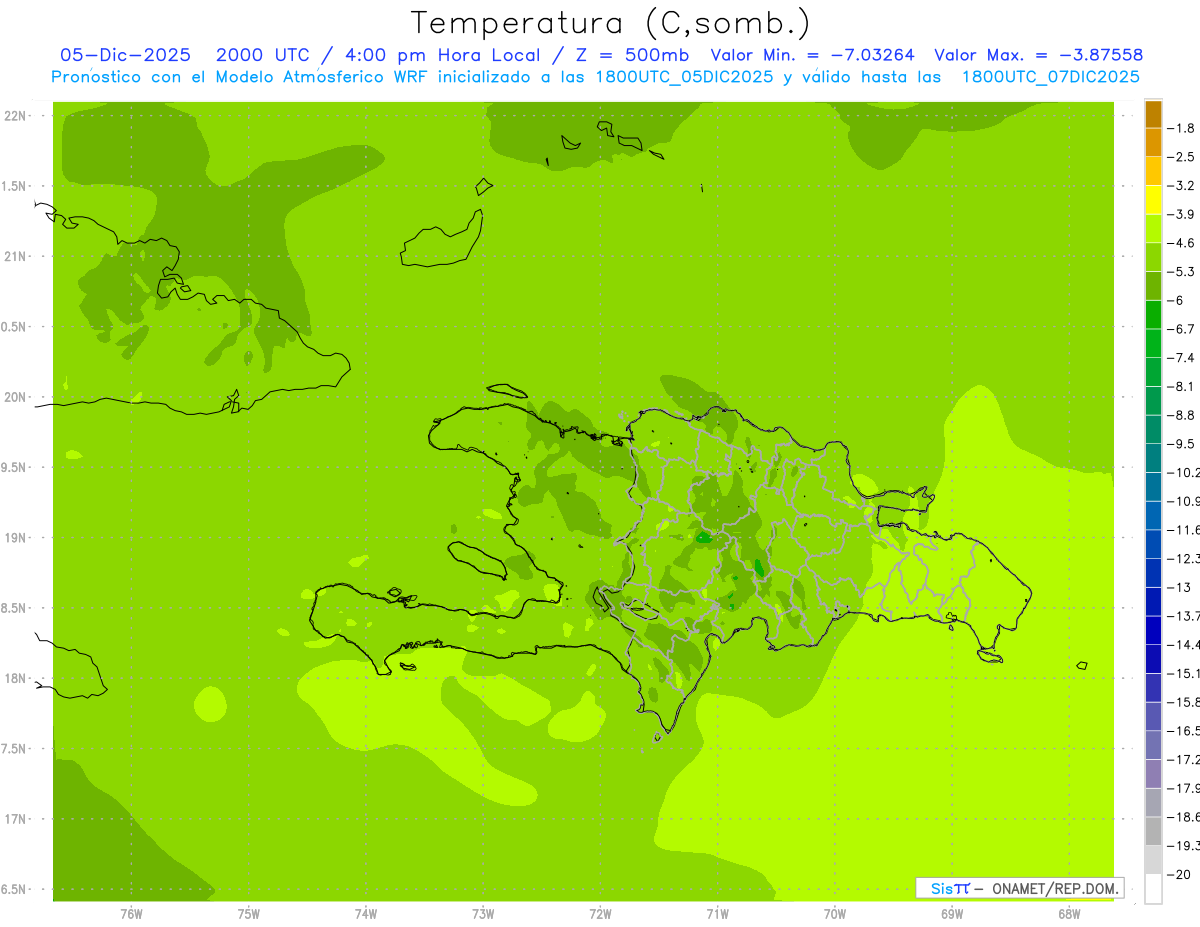The width and height of the screenshot is (1200, 927).
Task: Click the 68W longitude axis label
Action: point(1069,914)
